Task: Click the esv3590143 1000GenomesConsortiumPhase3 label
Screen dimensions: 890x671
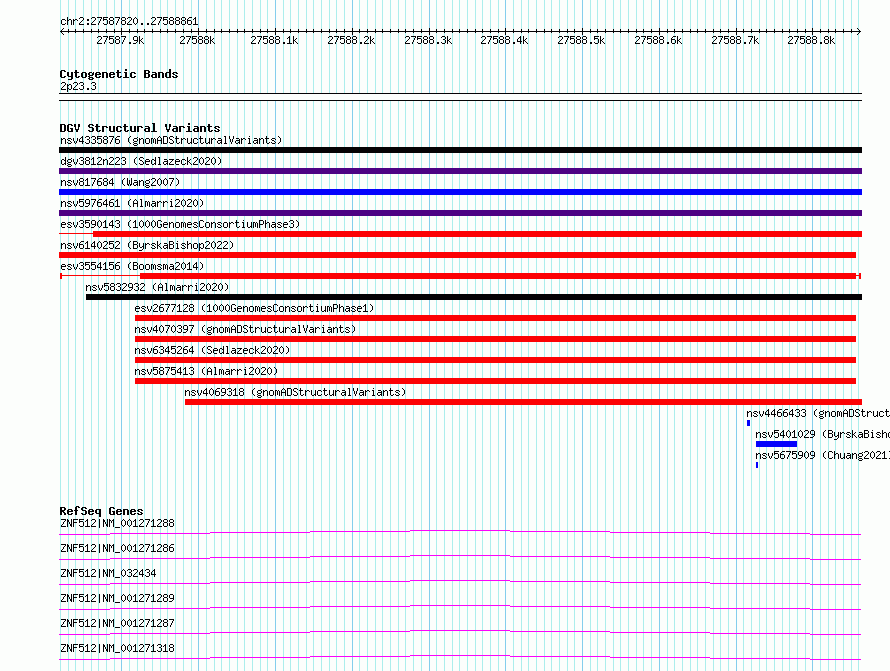Action: point(180,224)
